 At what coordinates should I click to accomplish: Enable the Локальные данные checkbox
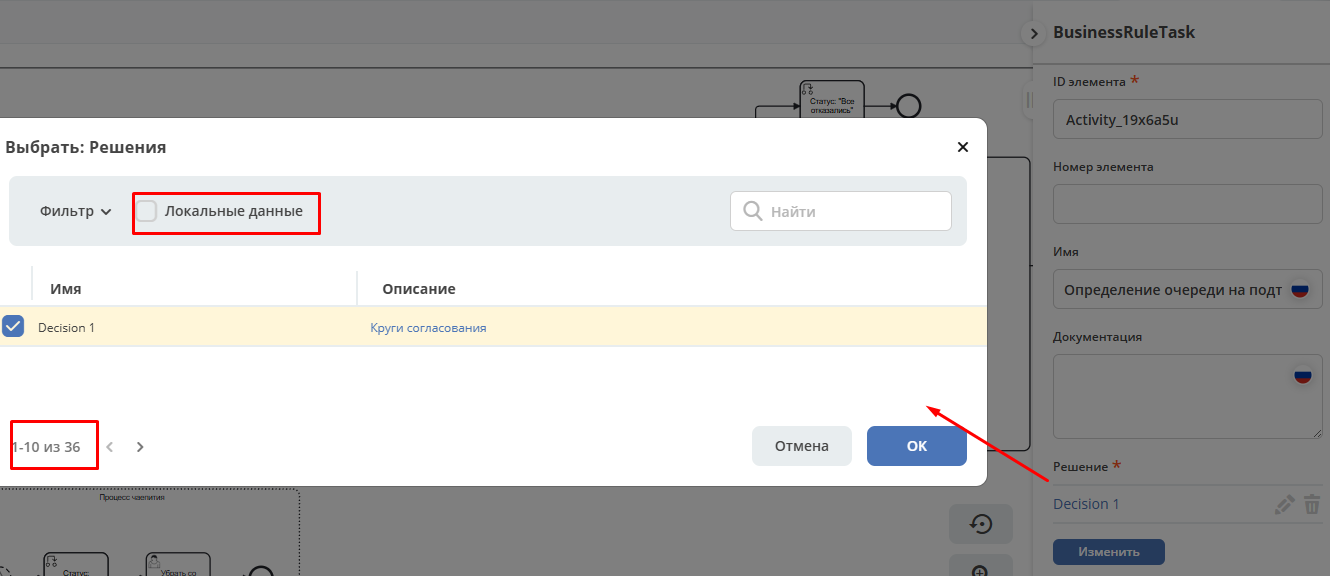click(x=147, y=211)
